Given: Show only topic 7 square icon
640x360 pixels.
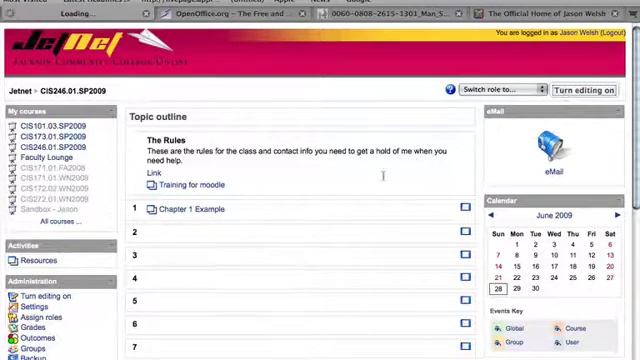Looking at the screenshot, I should pyautogui.click(x=465, y=346).
